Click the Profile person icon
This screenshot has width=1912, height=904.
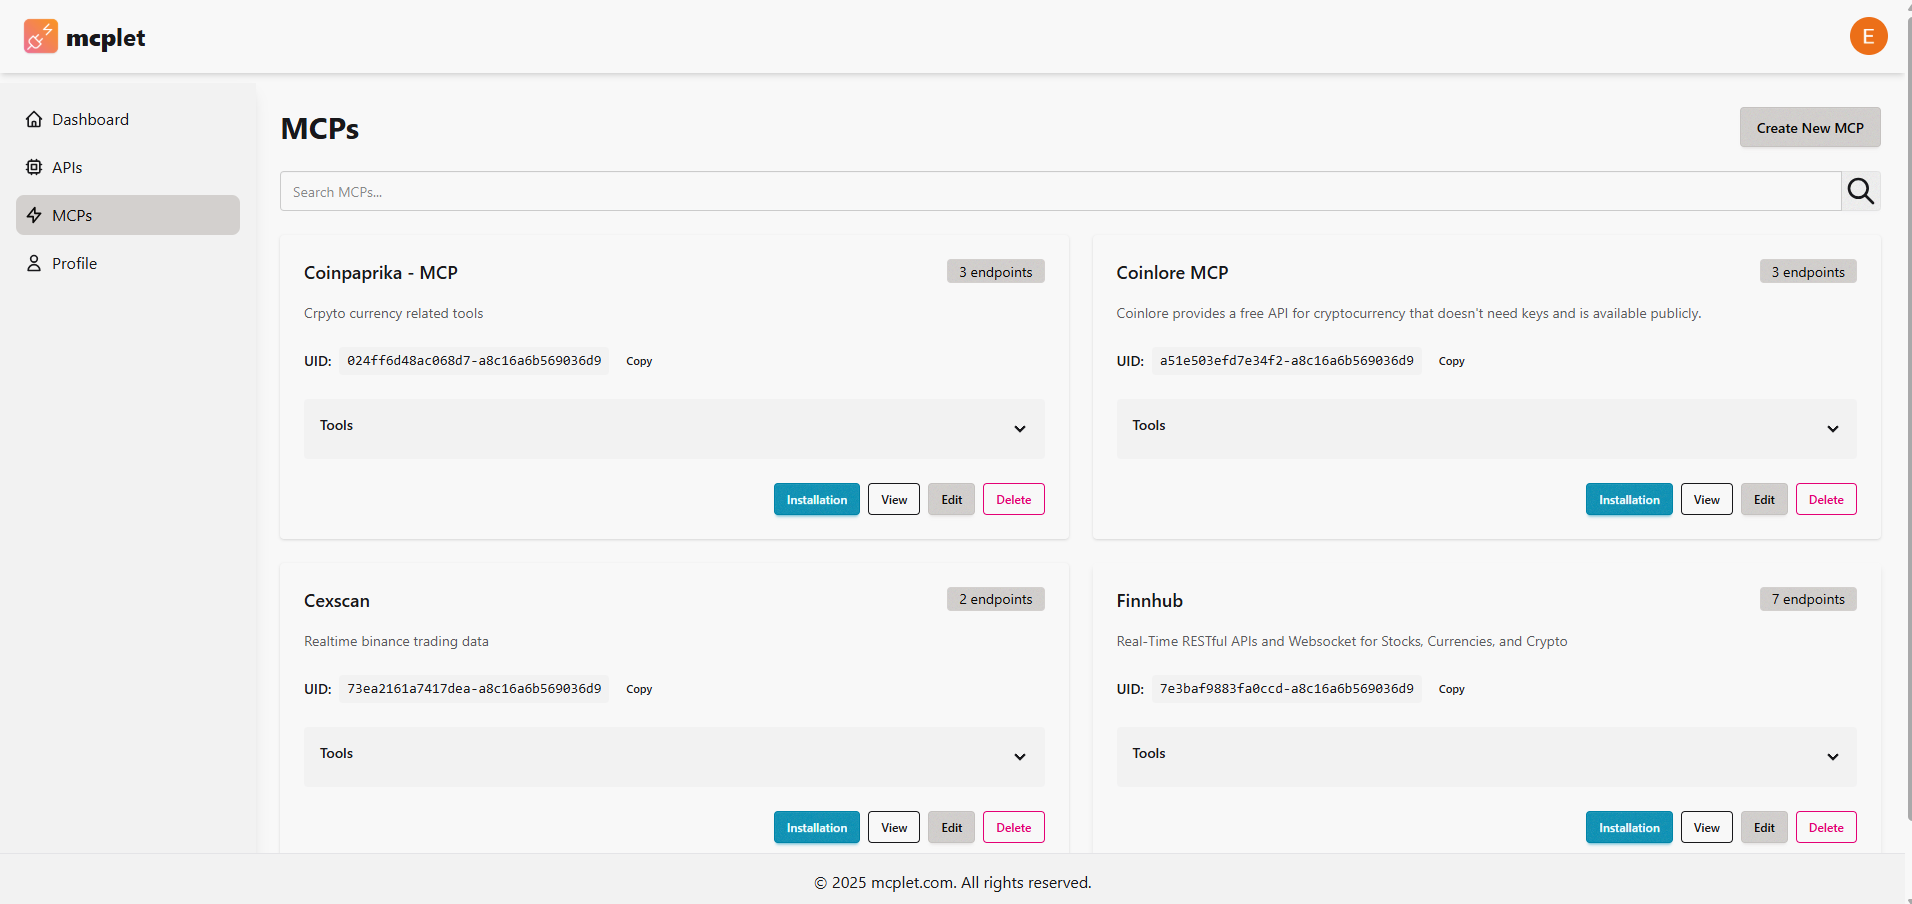tap(34, 263)
